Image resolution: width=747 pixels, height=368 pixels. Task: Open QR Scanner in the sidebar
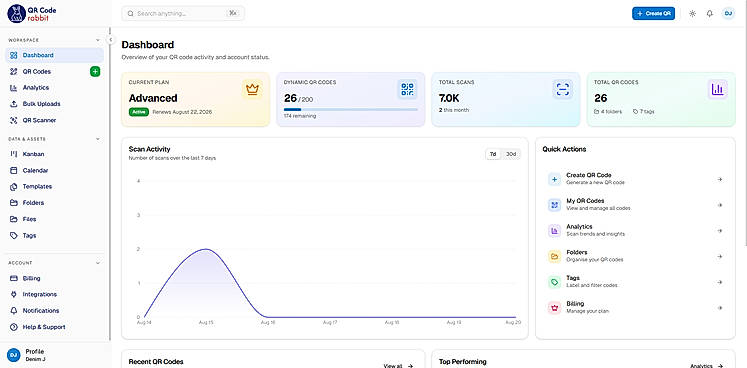click(x=54, y=120)
